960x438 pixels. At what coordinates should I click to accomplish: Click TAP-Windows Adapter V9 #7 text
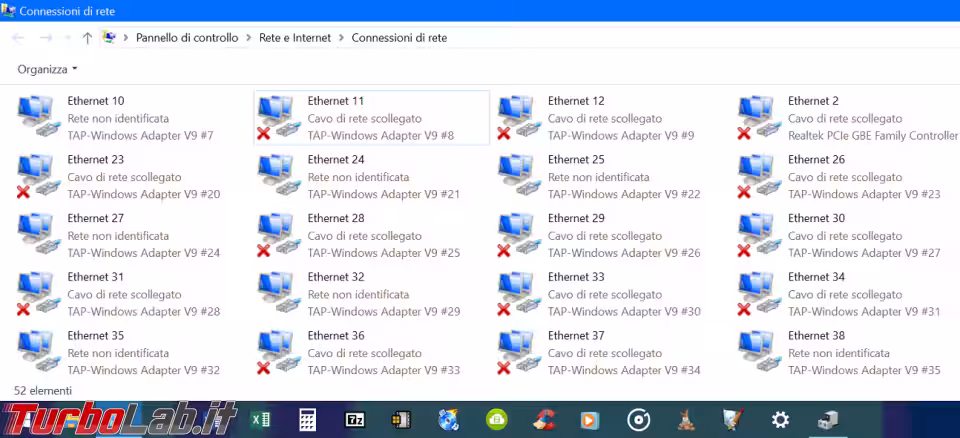coord(140,135)
